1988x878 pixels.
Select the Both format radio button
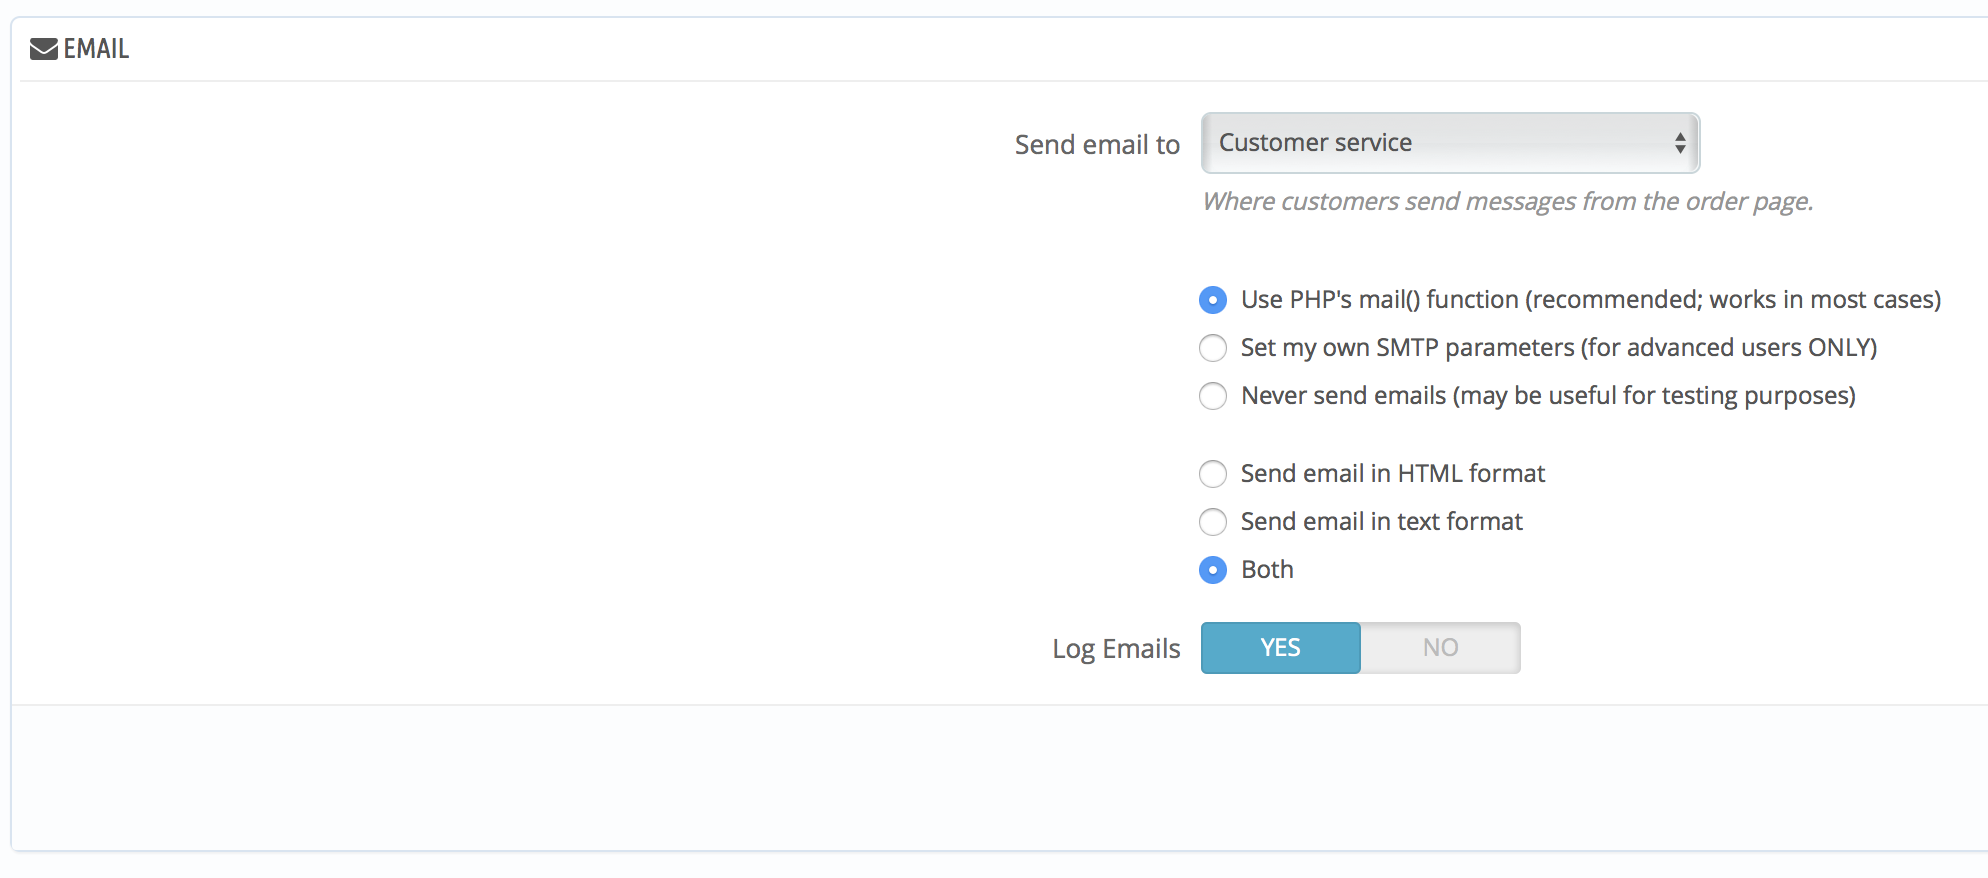[1213, 570]
